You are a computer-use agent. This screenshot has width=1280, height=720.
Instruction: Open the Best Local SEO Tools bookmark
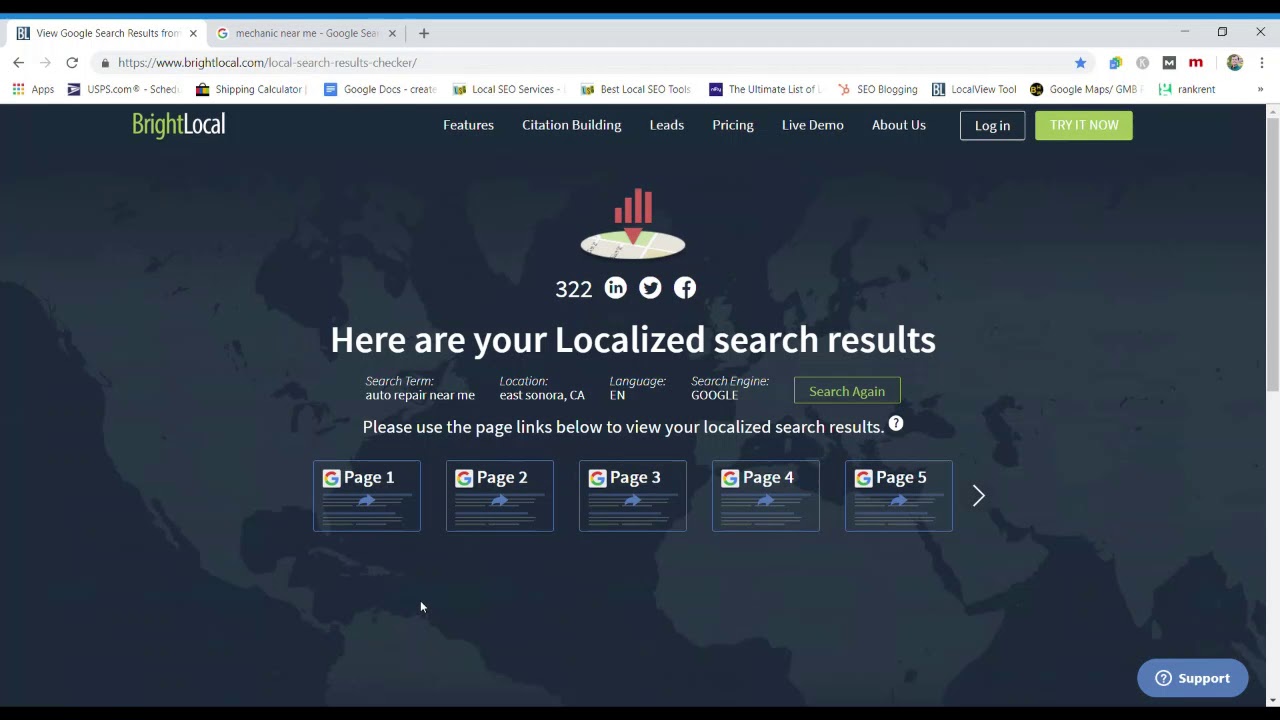point(636,89)
